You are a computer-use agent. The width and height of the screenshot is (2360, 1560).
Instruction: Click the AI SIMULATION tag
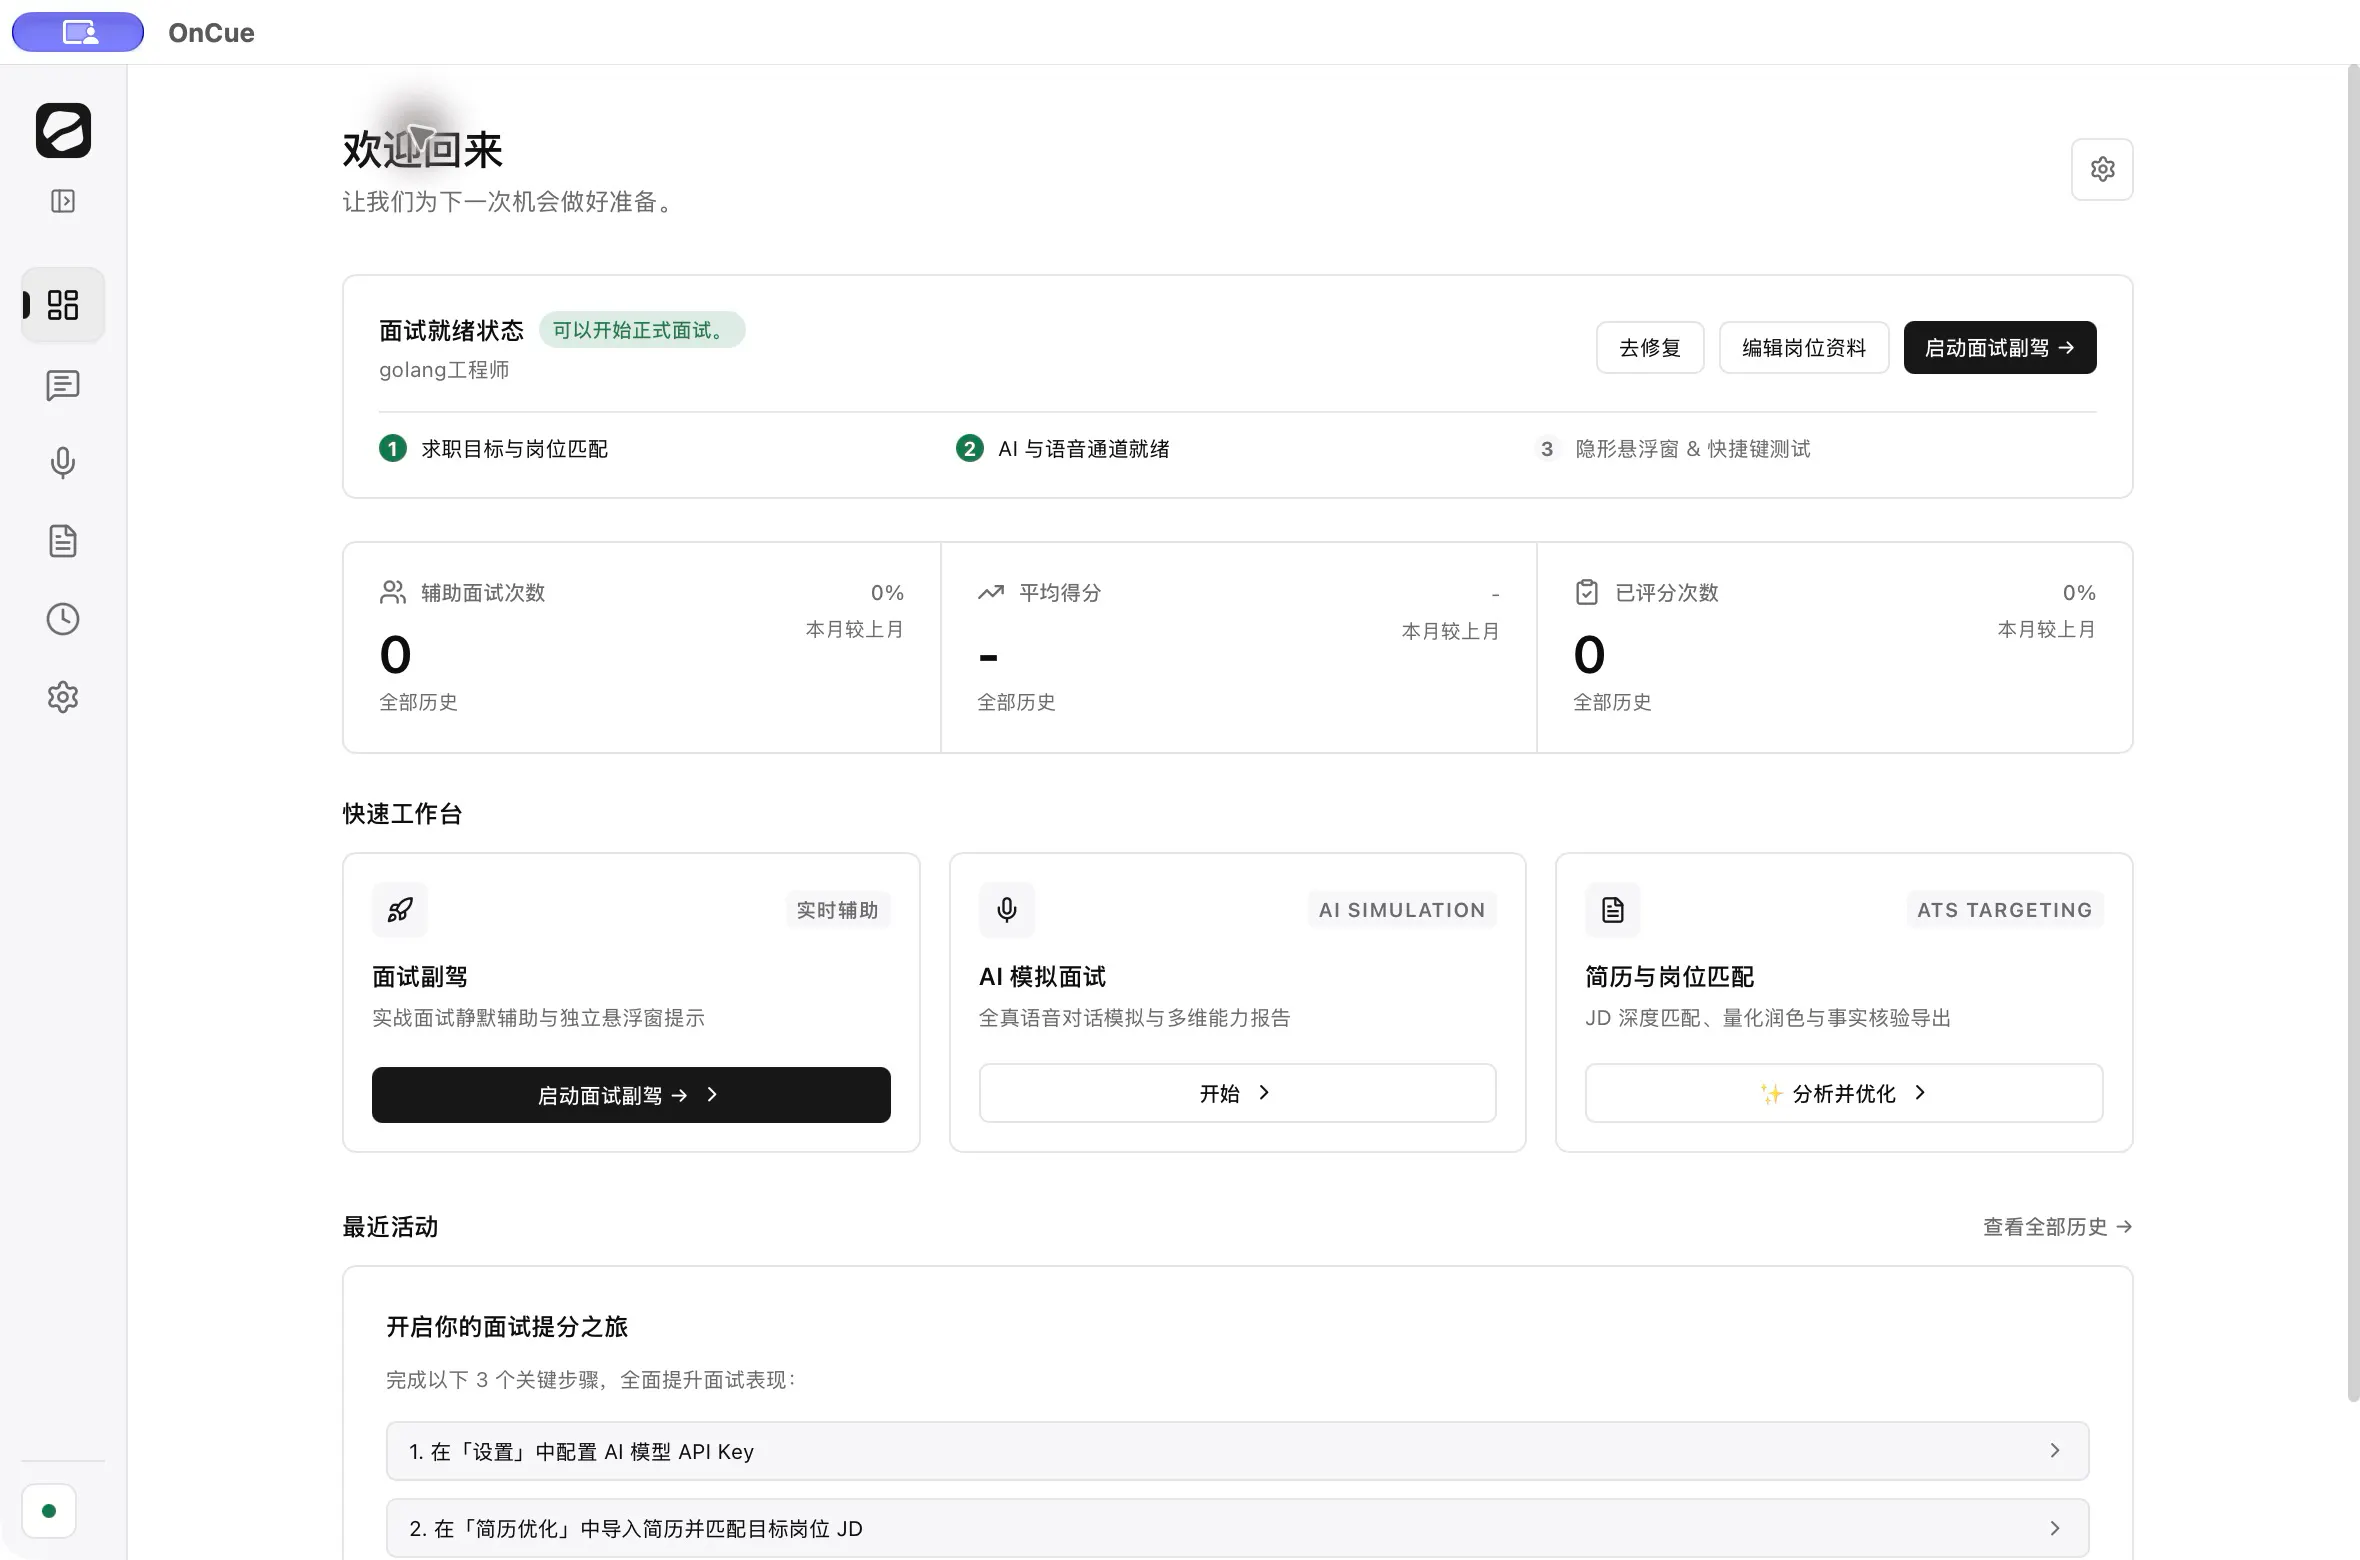(1402, 910)
